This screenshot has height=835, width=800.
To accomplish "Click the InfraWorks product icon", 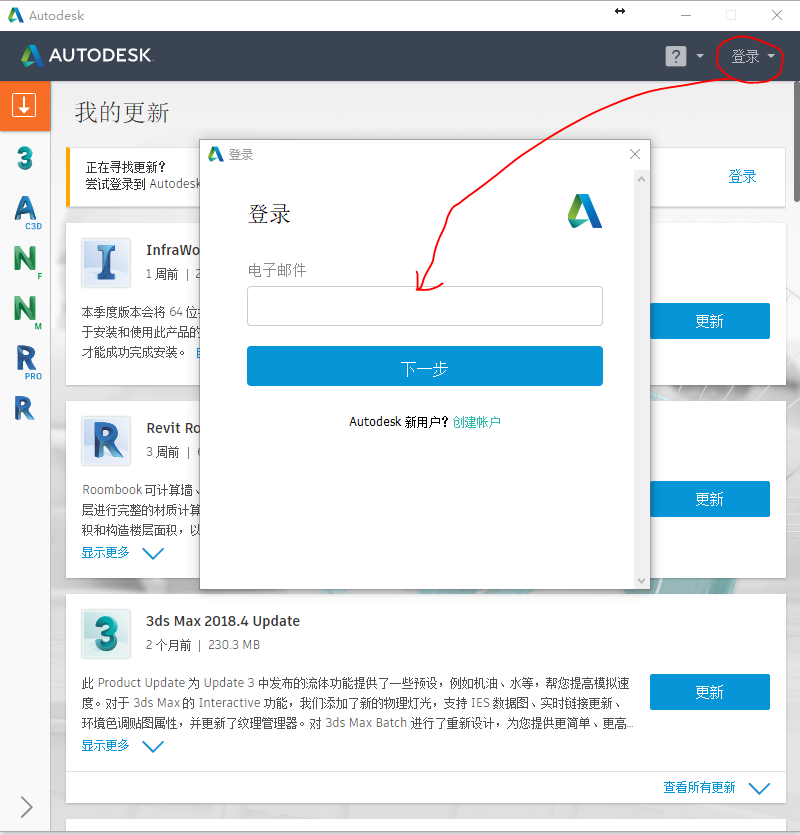I will click(x=106, y=263).
